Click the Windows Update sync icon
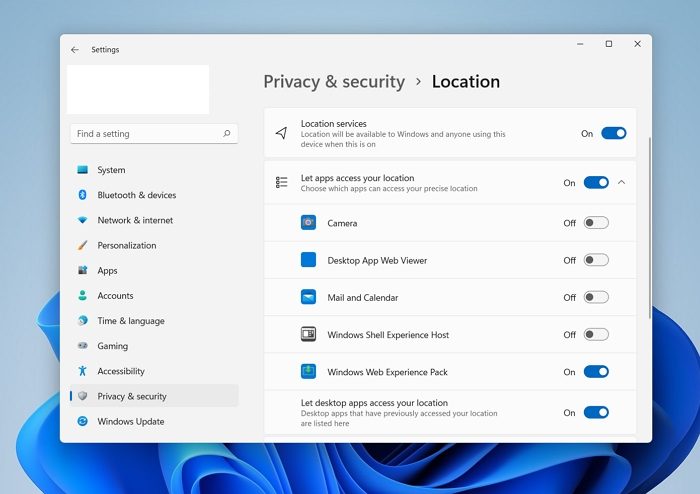 (83, 421)
